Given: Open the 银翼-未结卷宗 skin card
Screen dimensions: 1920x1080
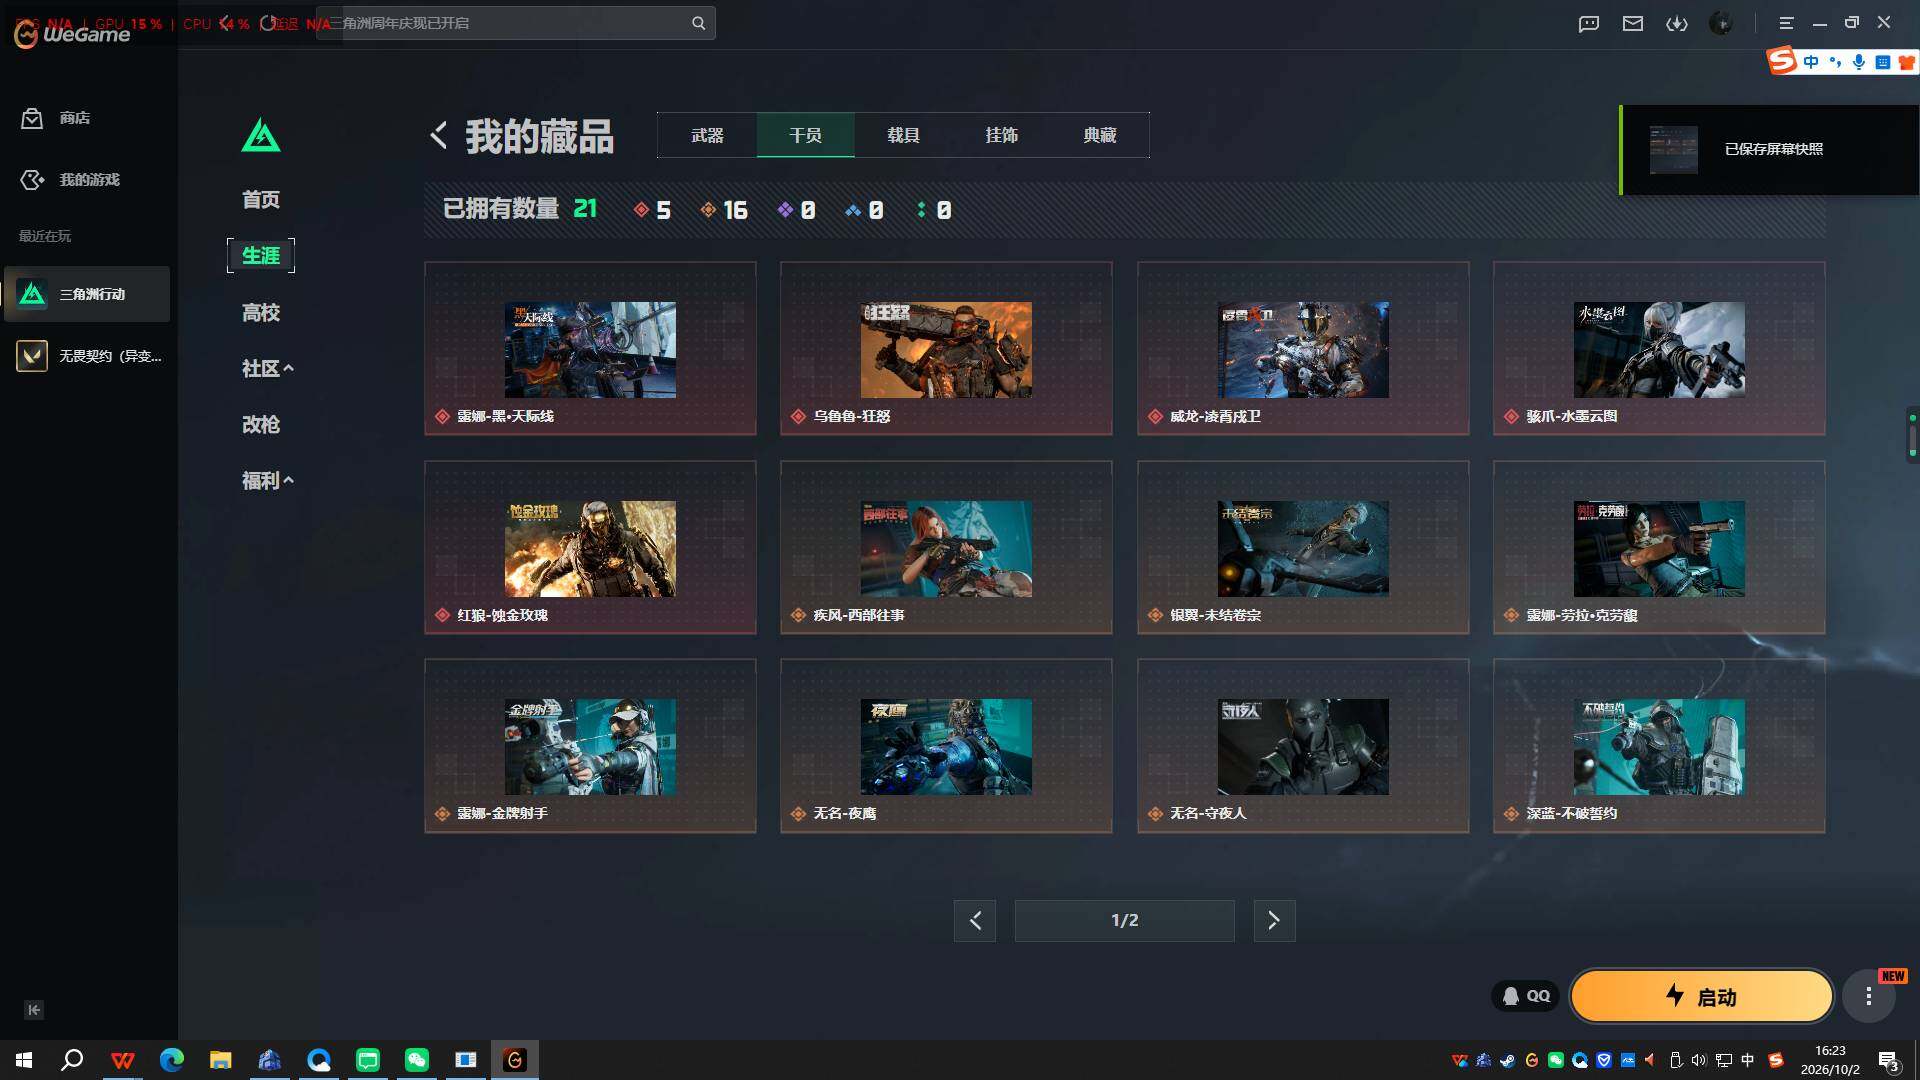Looking at the screenshot, I should pyautogui.click(x=1303, y=547).
